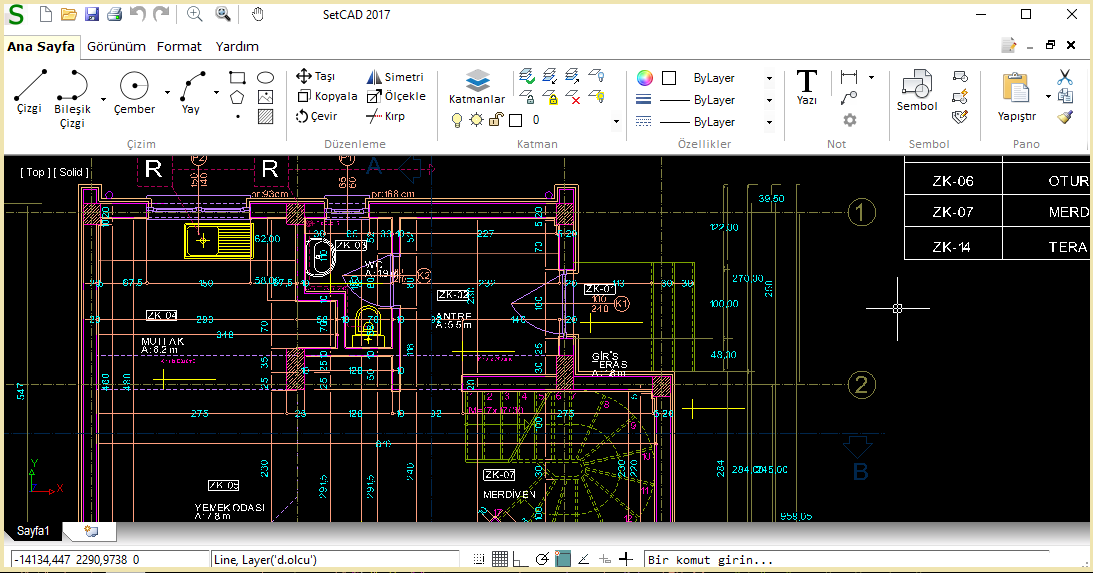Open the Format ribbon tab

click(179, 46)
